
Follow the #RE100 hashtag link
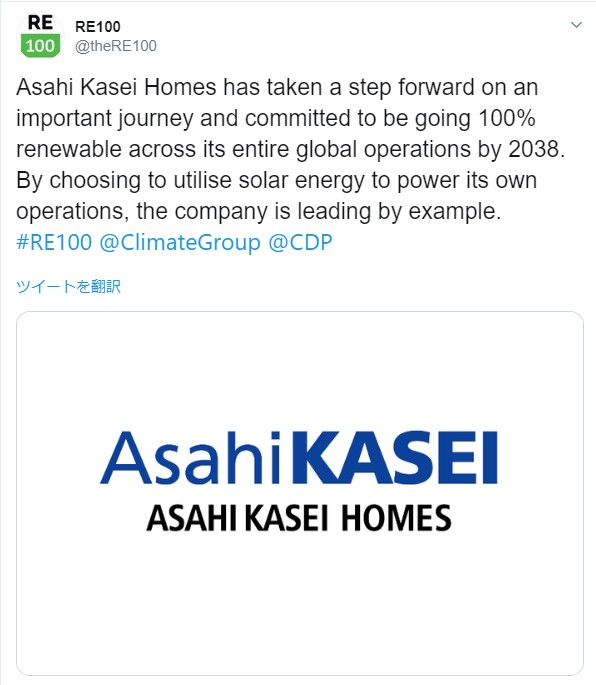(54, 242)
